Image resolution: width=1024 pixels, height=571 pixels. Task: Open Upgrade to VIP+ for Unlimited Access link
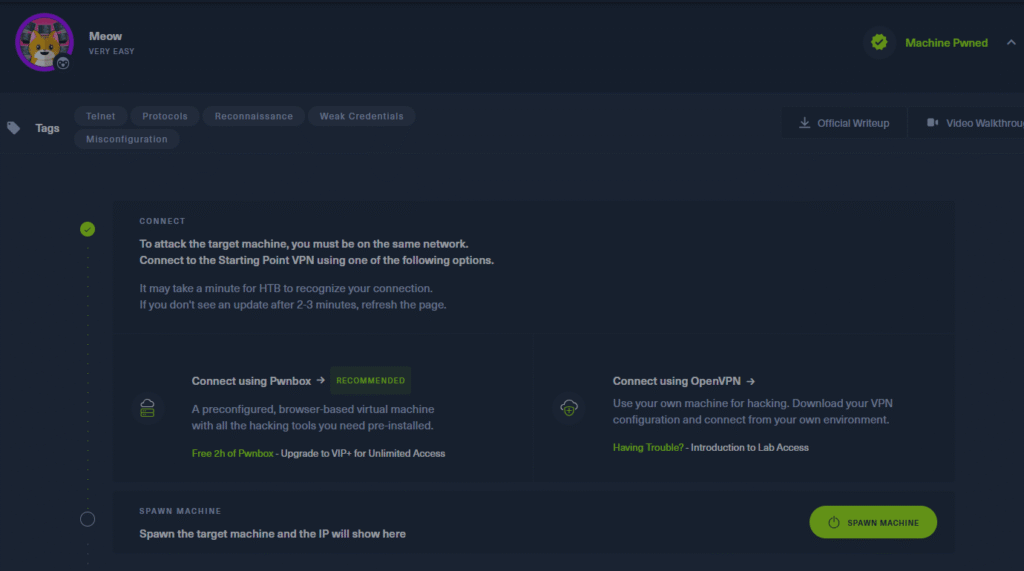[x=362, y=453]
